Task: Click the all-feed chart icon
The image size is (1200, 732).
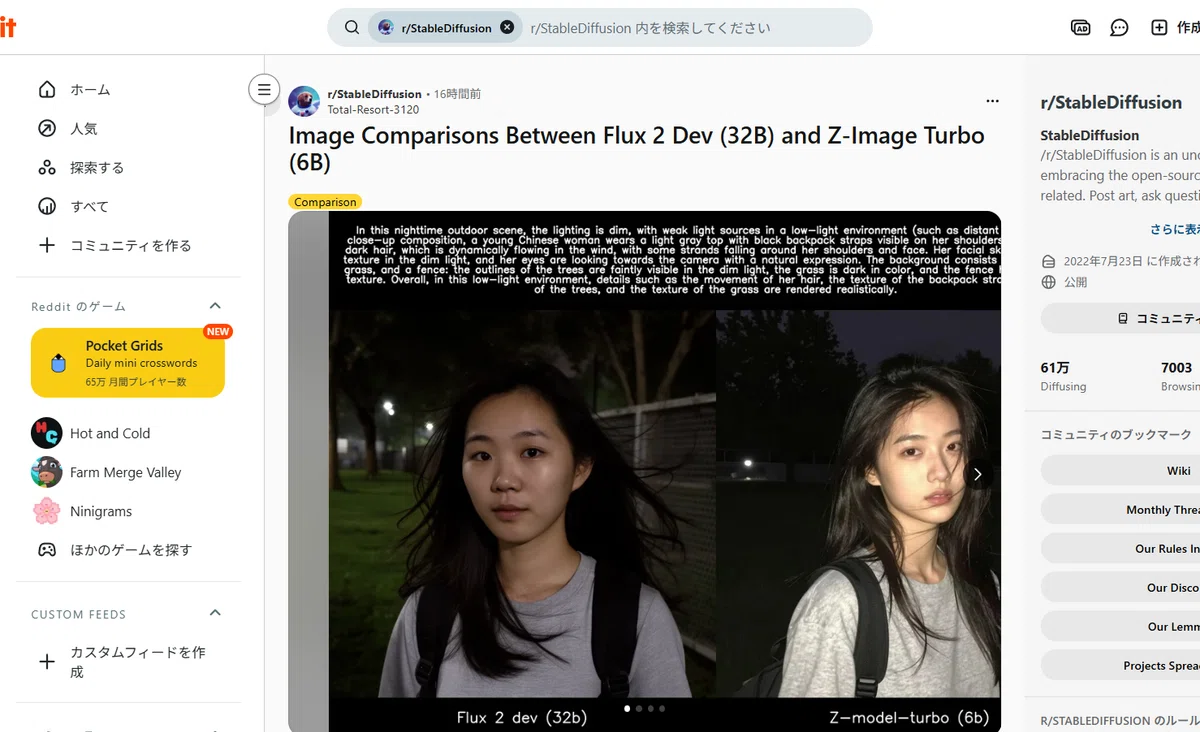Action: pyautogui.click(x=47, y=207)
